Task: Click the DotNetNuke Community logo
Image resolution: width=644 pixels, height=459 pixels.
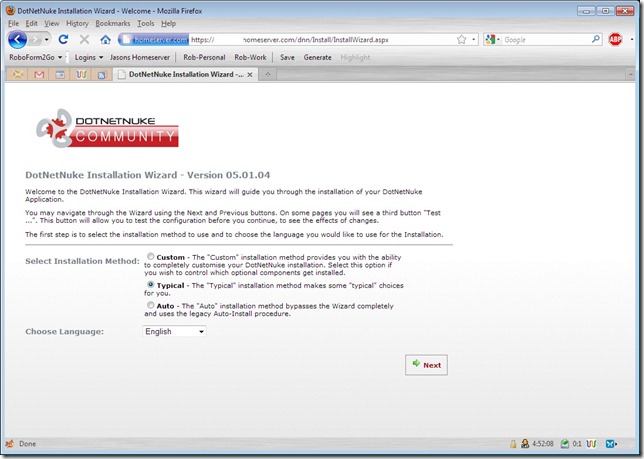Action: pyautogui.click(x=107, y=128)
